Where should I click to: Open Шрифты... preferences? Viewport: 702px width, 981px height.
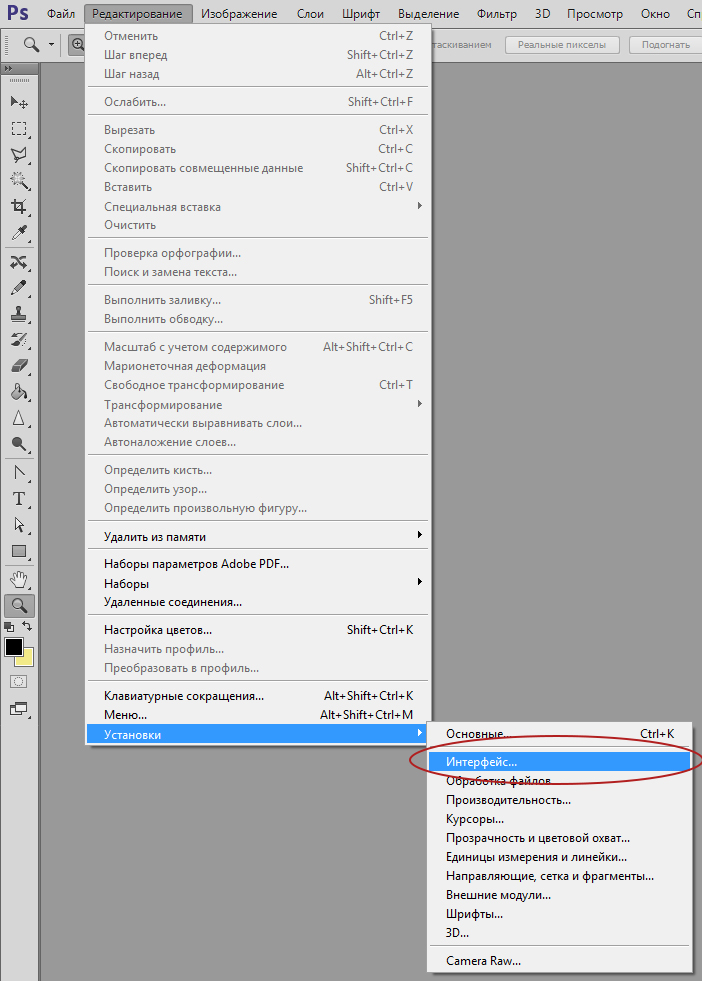pos(559,913)
